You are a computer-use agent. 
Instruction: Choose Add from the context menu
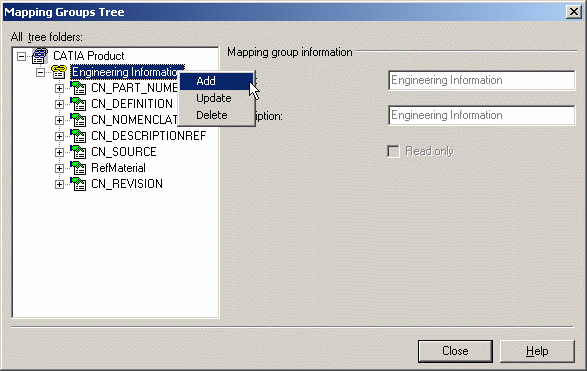pyautogui.click(x=216, y=81)
